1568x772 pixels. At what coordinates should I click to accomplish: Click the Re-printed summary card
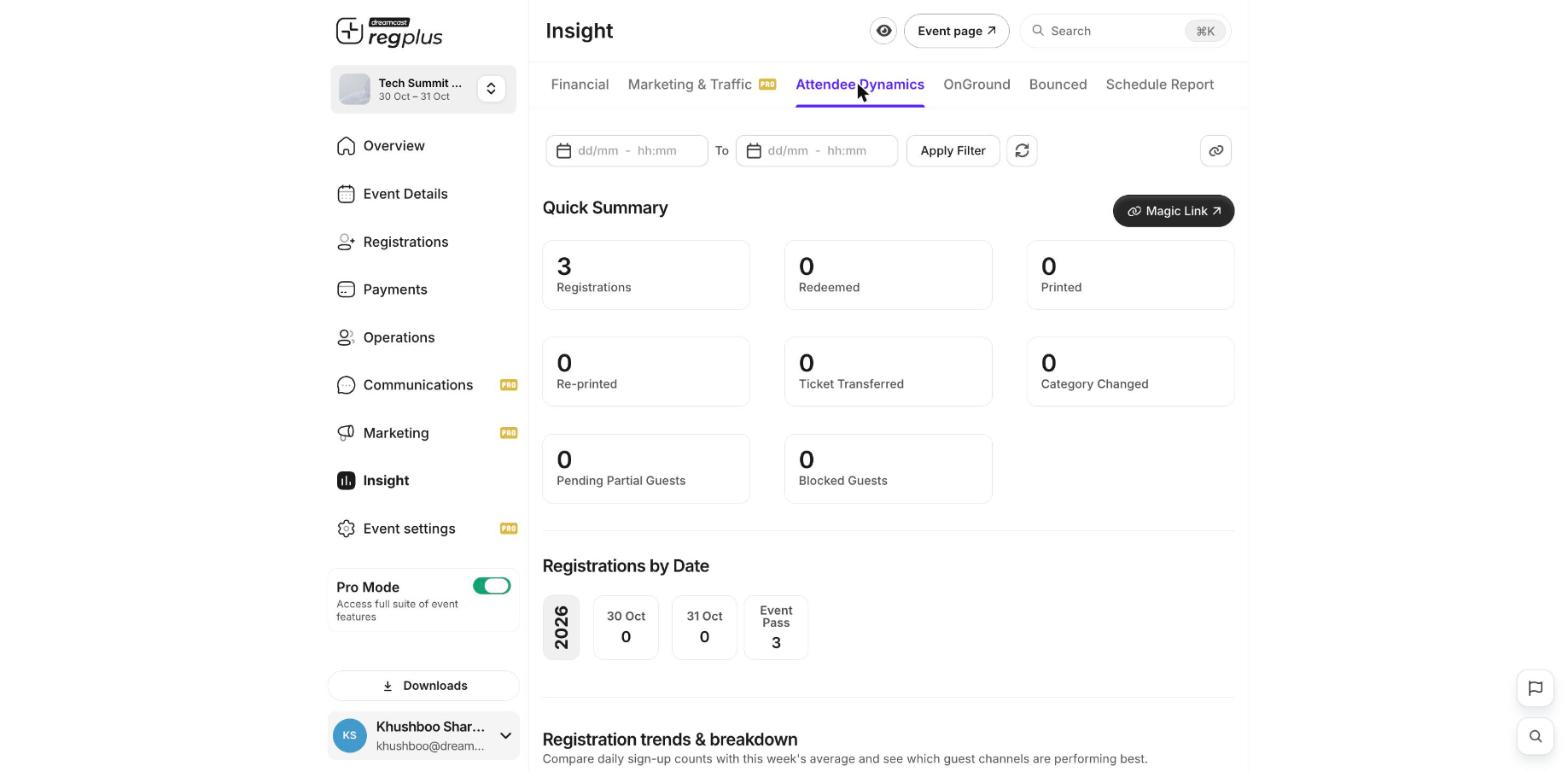(x=646, y=372)
